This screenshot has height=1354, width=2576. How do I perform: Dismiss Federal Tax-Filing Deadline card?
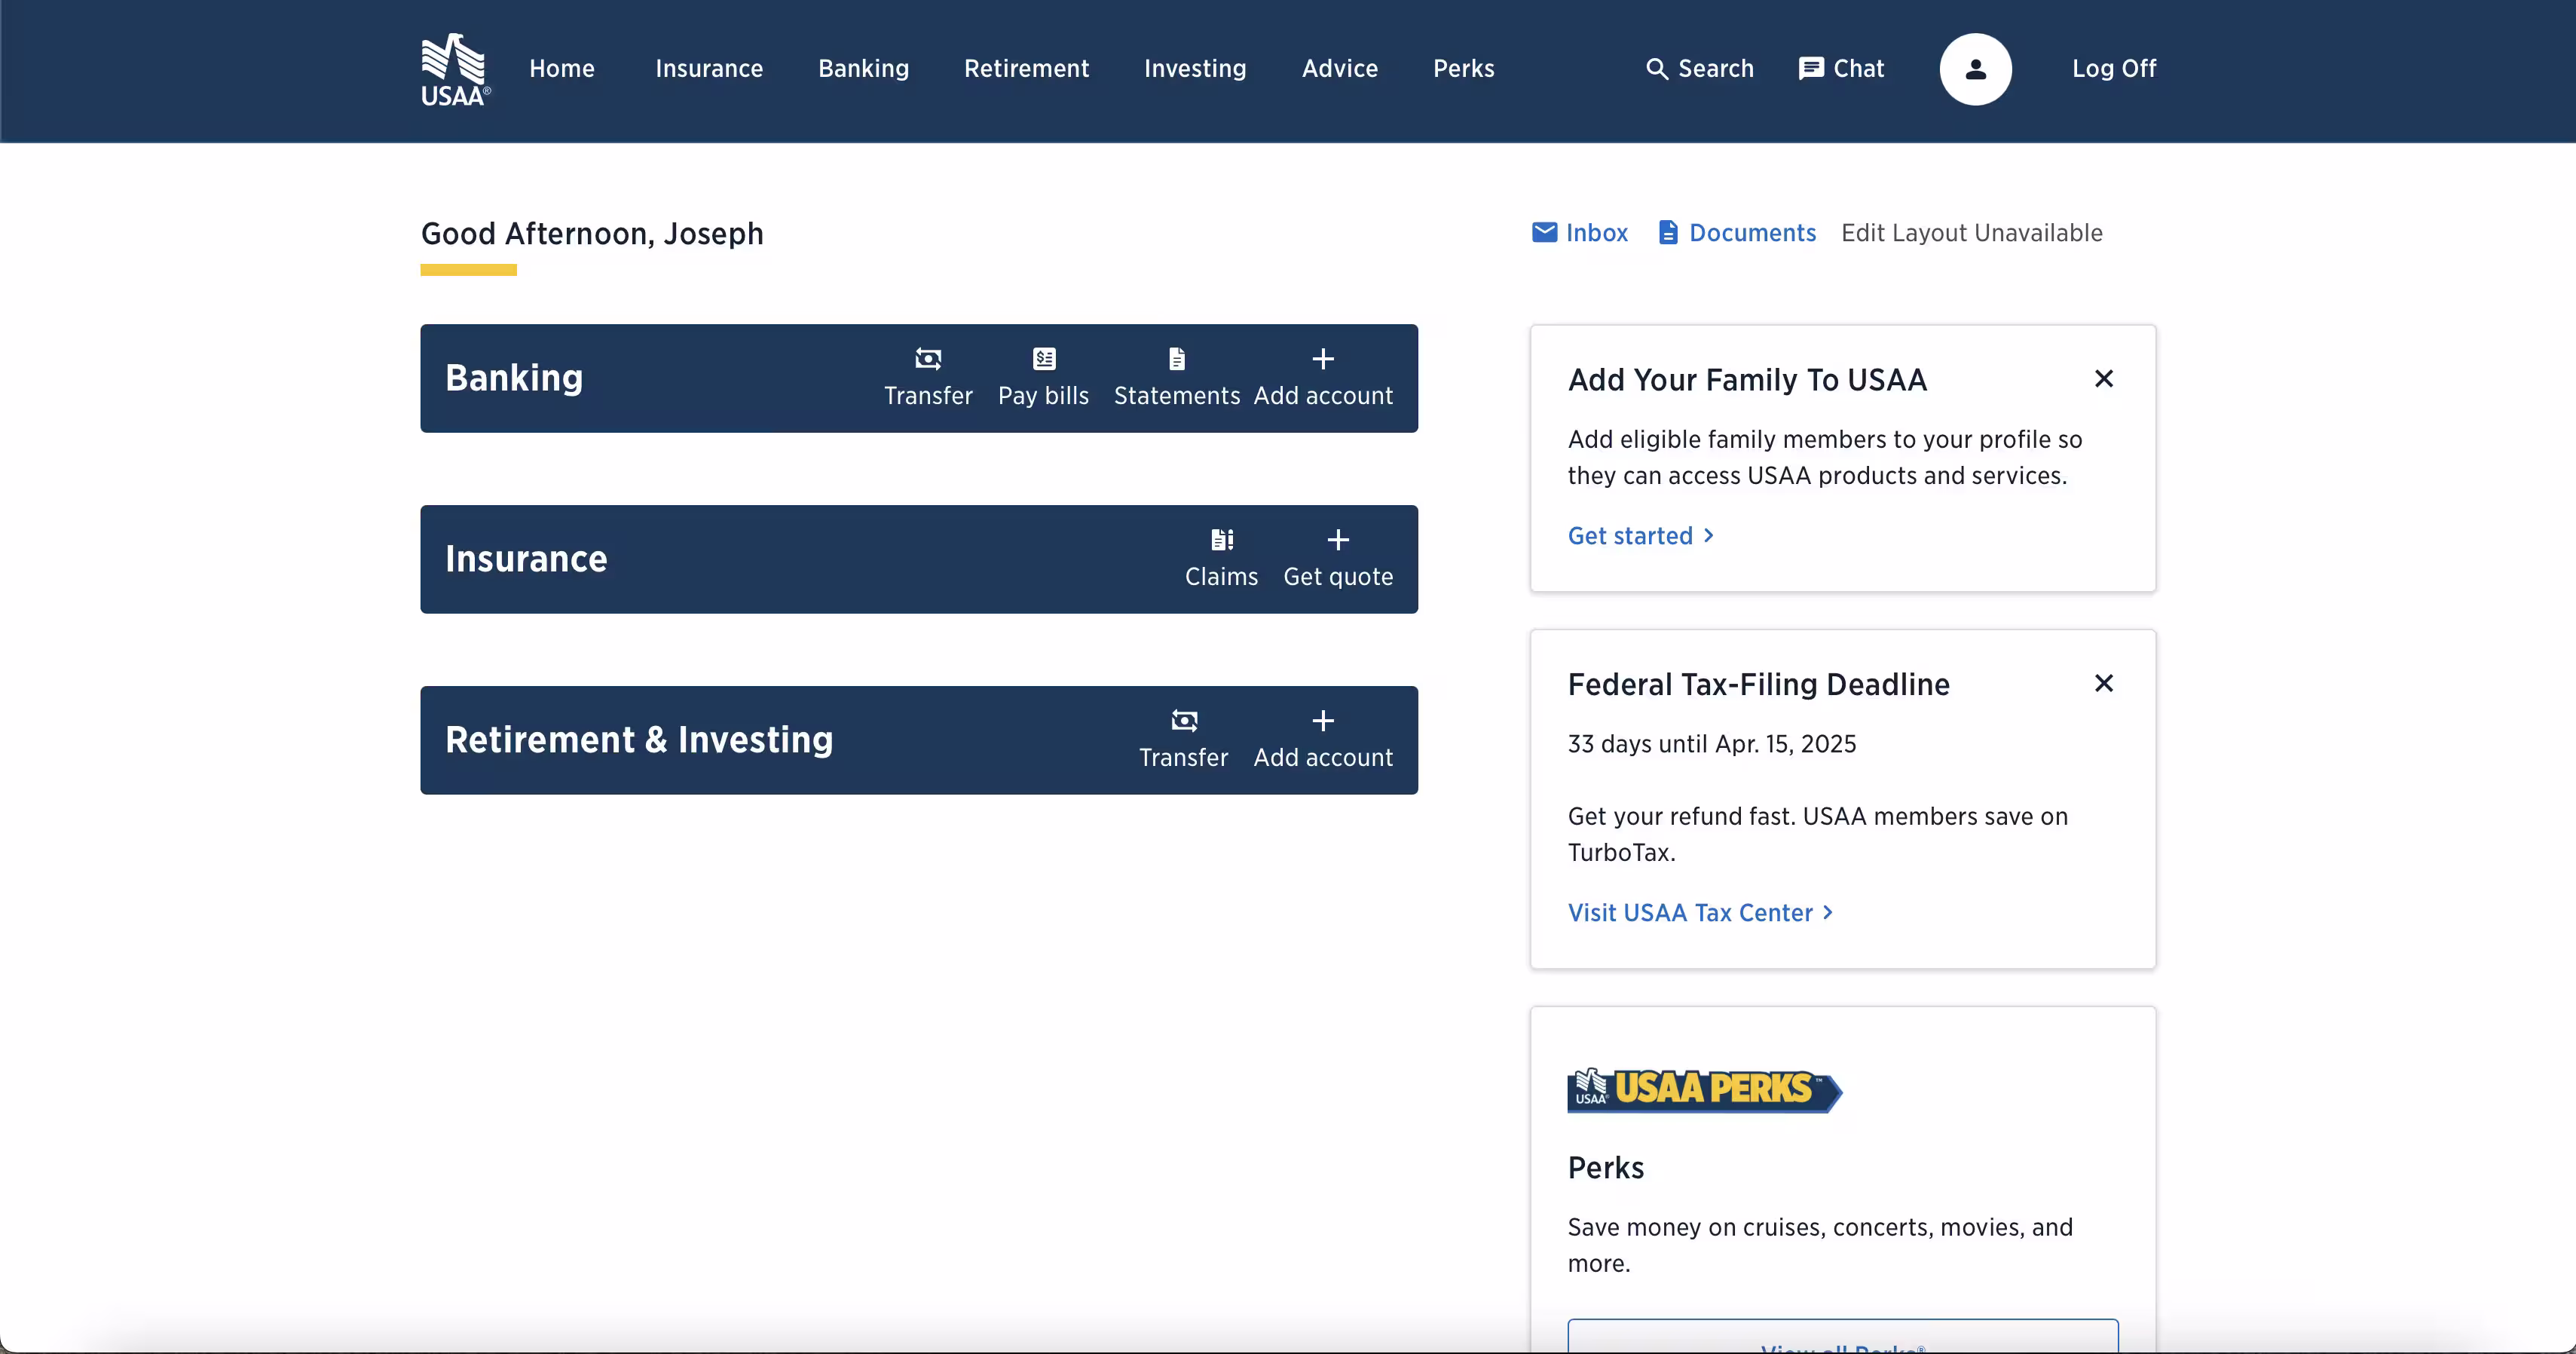(2104, 683)
